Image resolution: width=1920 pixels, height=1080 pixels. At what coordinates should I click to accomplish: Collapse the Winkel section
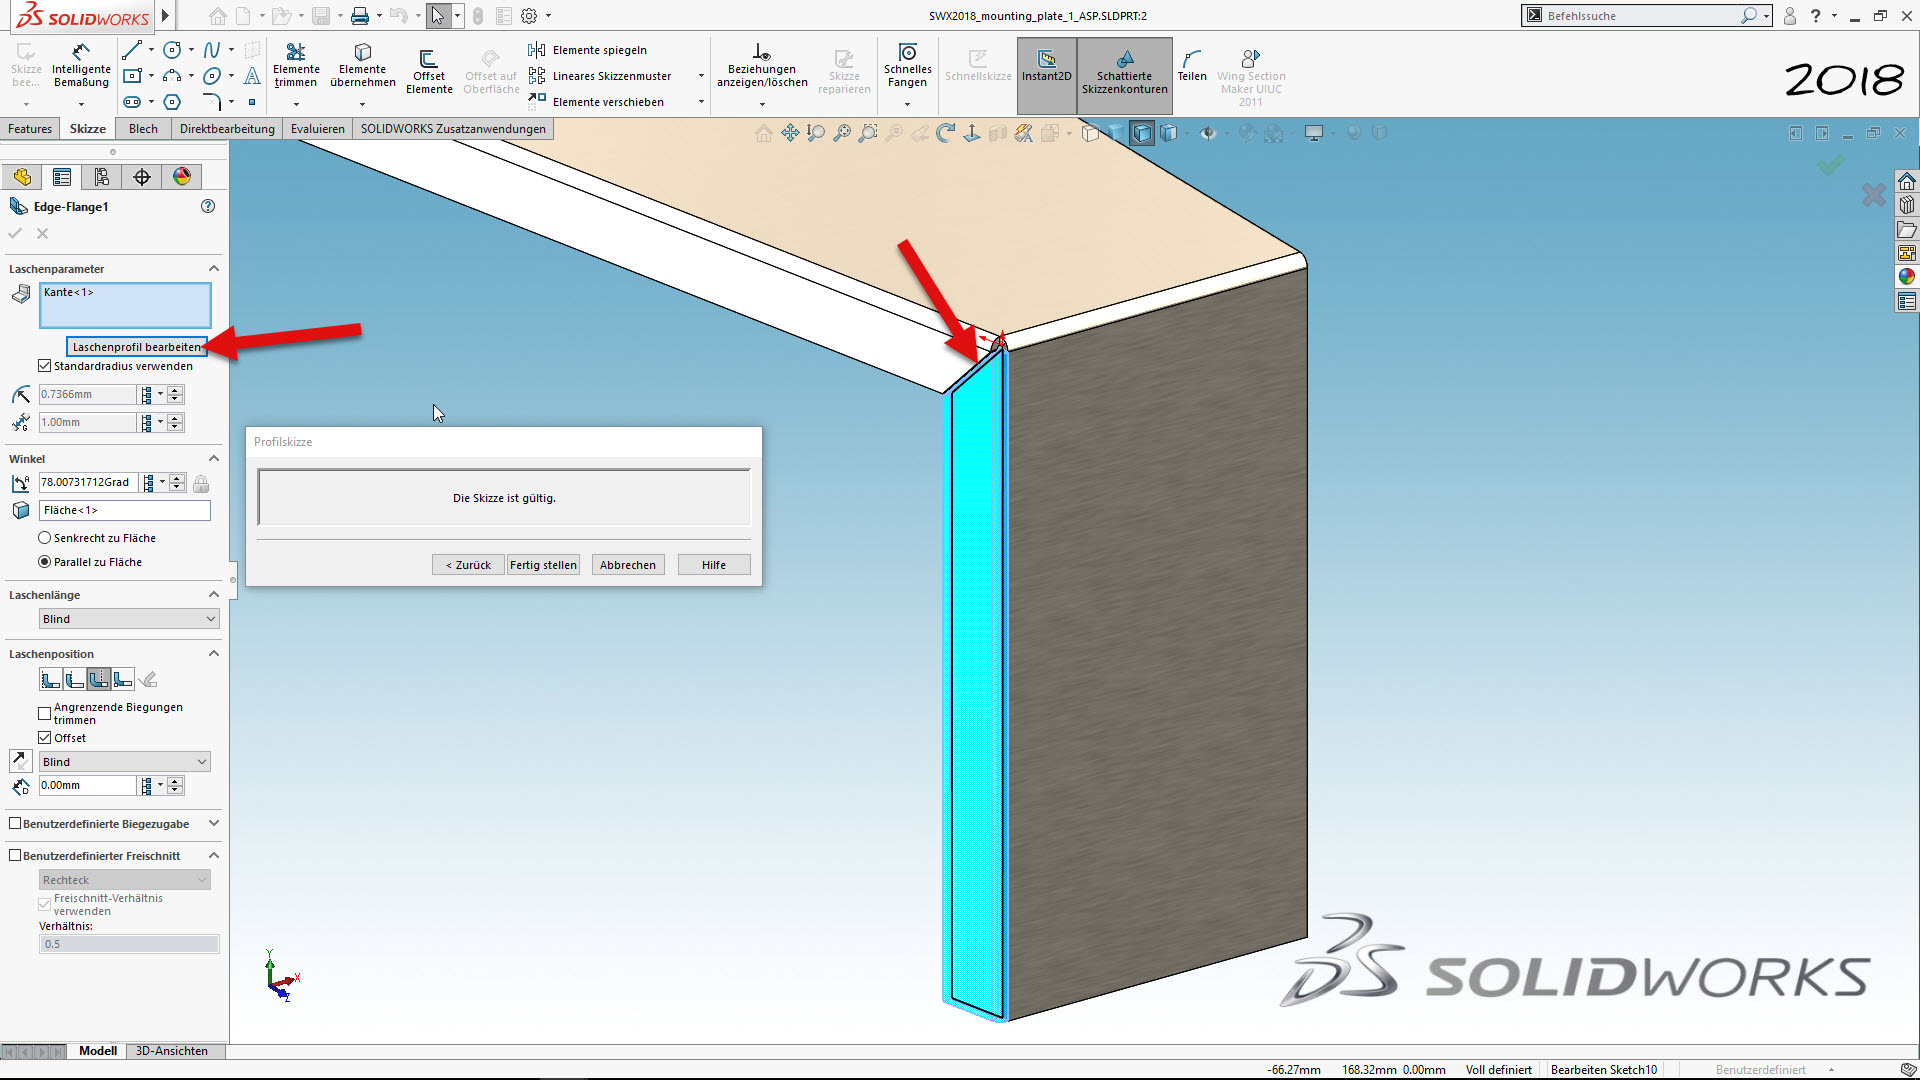pyautogui.click(x=213, y=459)
